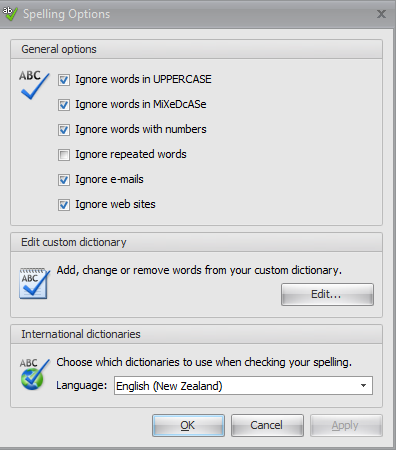Select the English (New Zealand) language field
Screen dimensions: 396x452
[243, 386]
